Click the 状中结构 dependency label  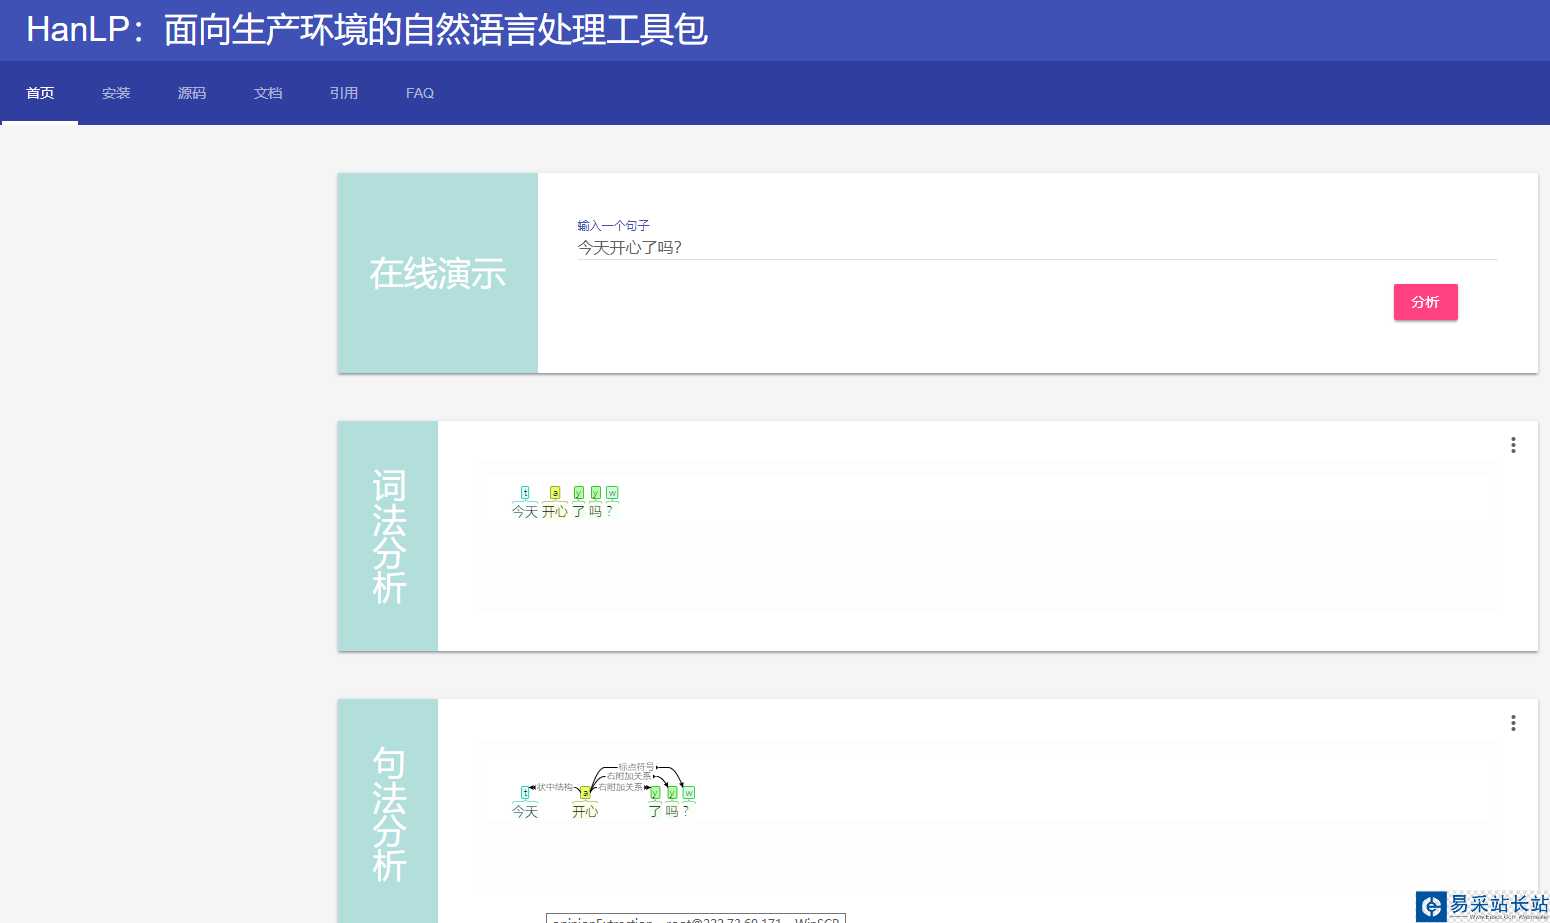pos(555,787)
